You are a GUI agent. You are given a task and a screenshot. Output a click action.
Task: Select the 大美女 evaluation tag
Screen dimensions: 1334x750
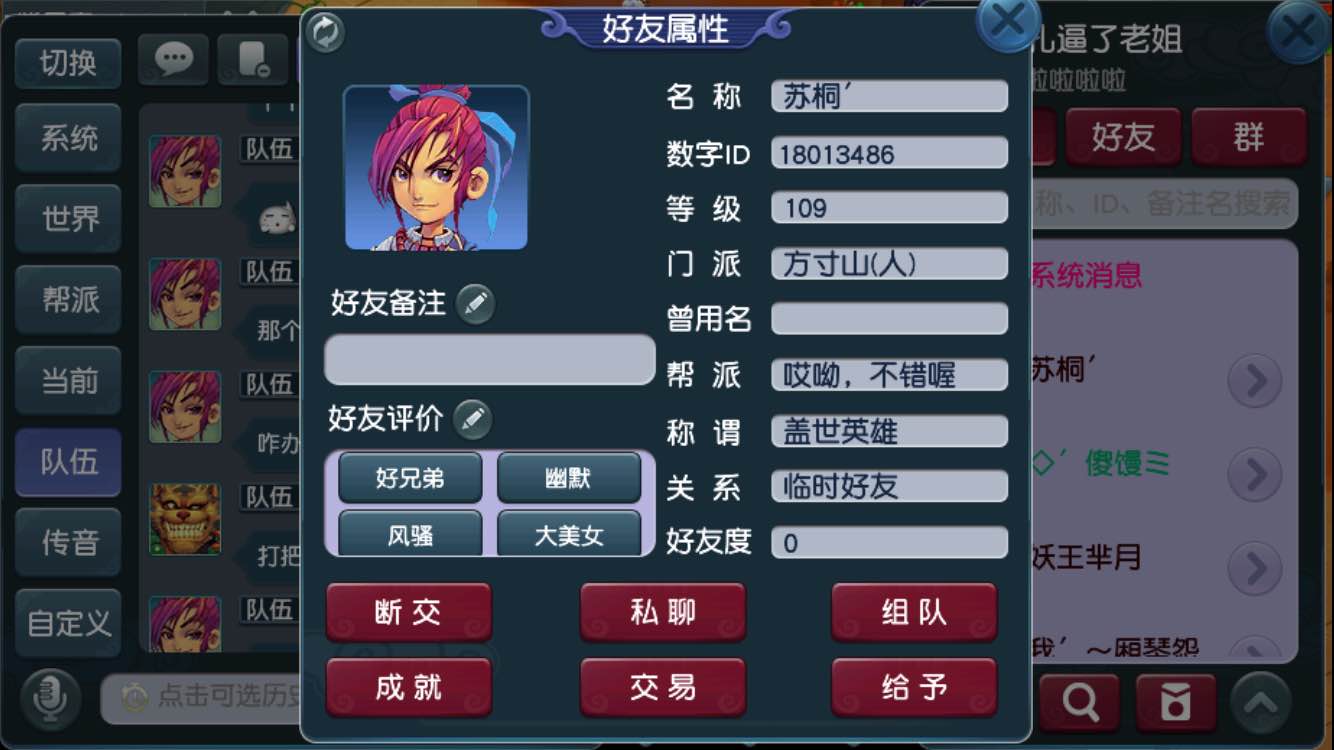[x=569, y=535]
